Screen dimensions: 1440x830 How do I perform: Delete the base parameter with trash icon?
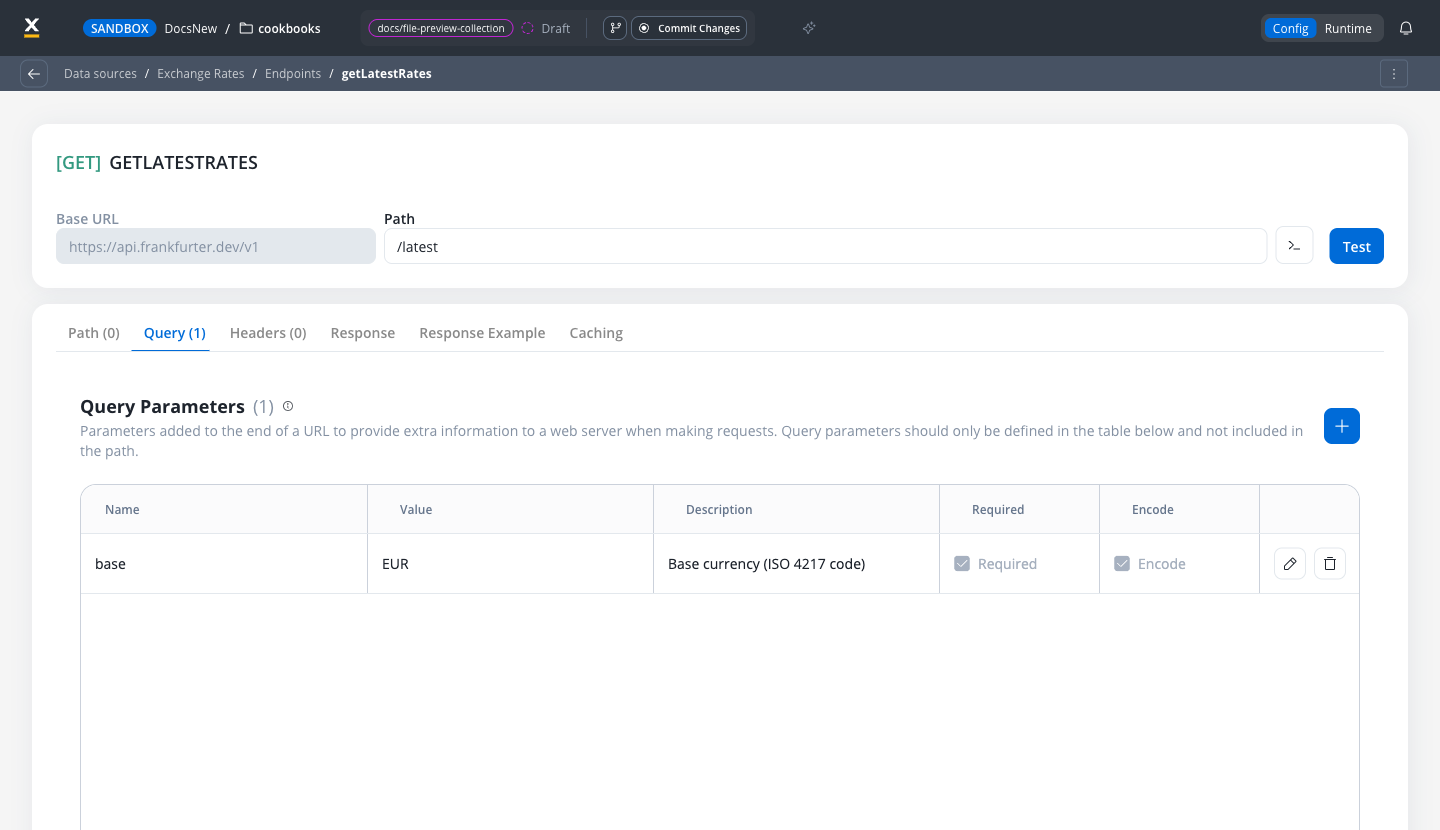pyautogui.click(x=1330, y=564)
